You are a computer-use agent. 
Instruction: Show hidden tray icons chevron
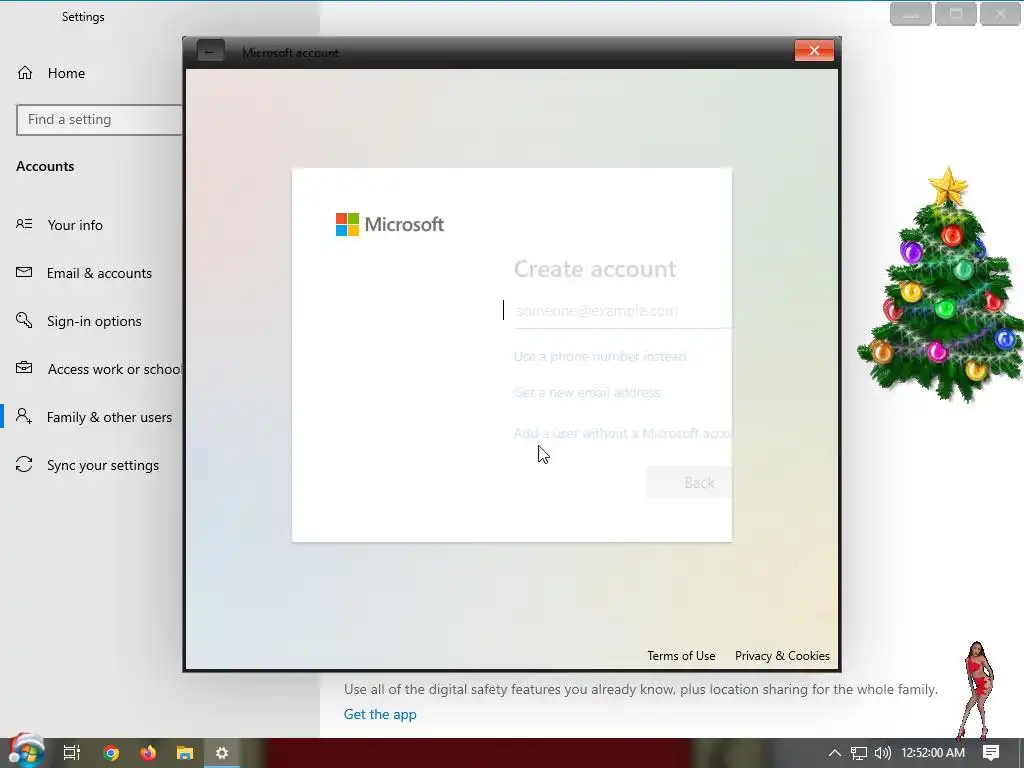[835, 753]
